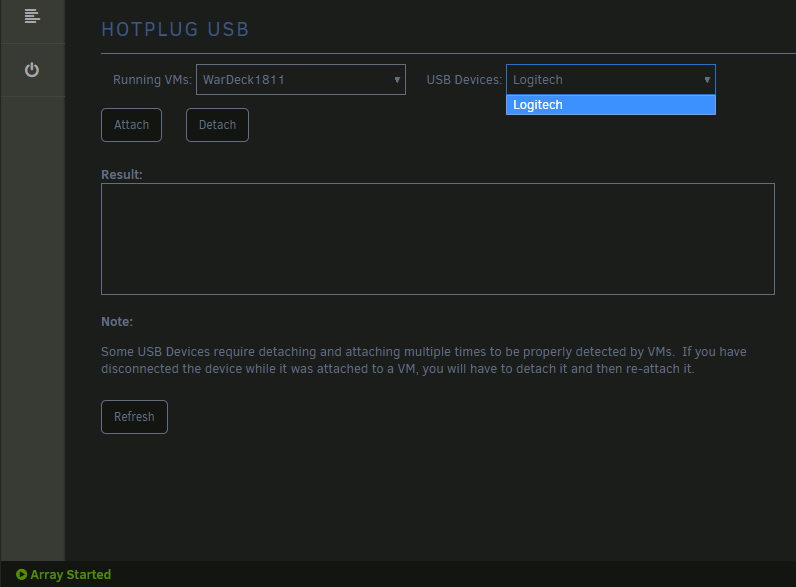Click the Running VMs label

click(152, 80)
